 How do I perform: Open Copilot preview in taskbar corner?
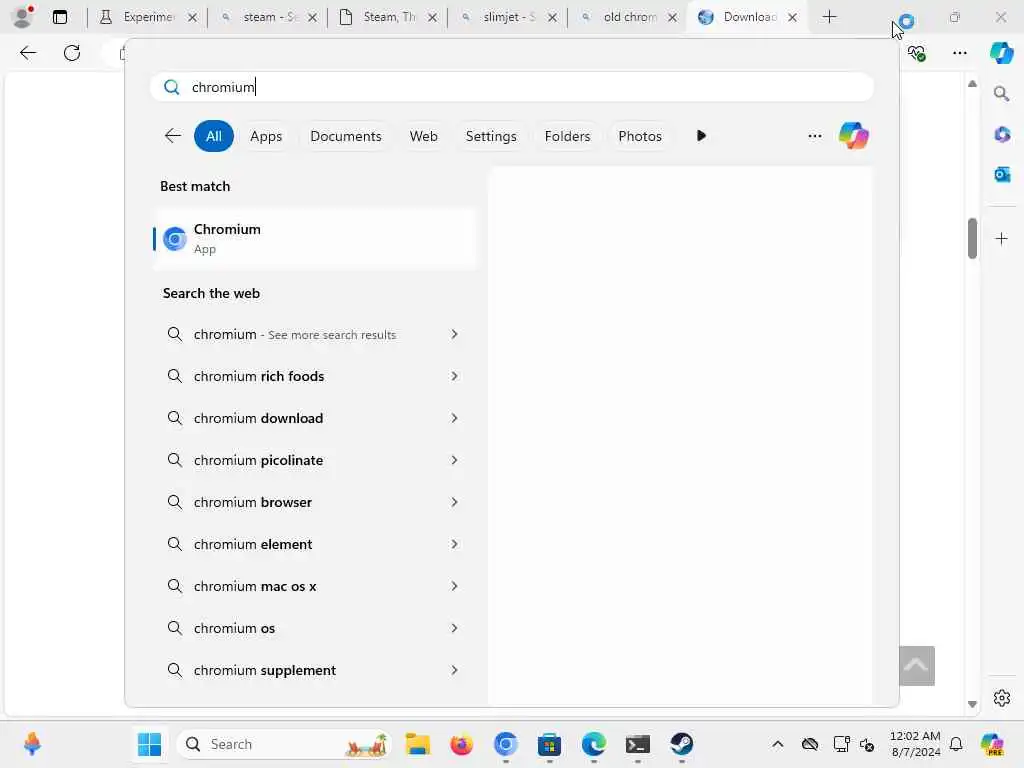[x=992, y=744]
